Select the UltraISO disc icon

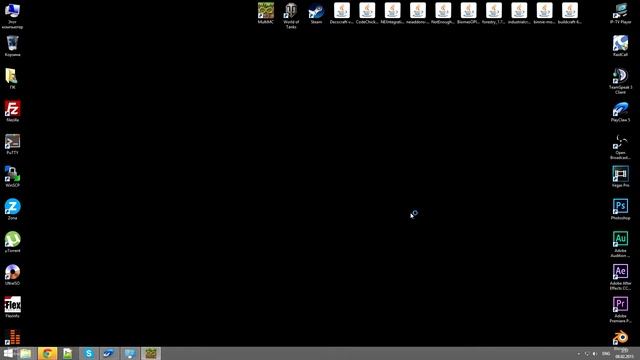pyautogui.click(x=12, y=274)
